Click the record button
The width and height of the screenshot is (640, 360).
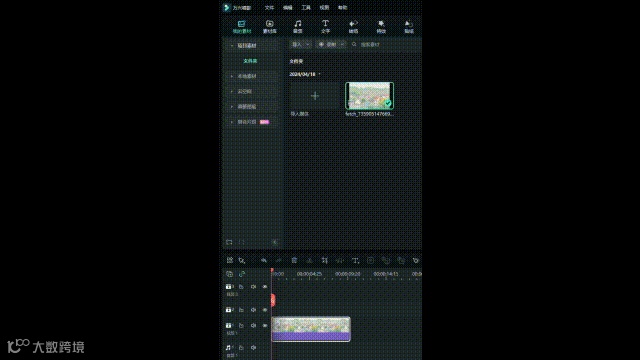click(x=327, y=44)
